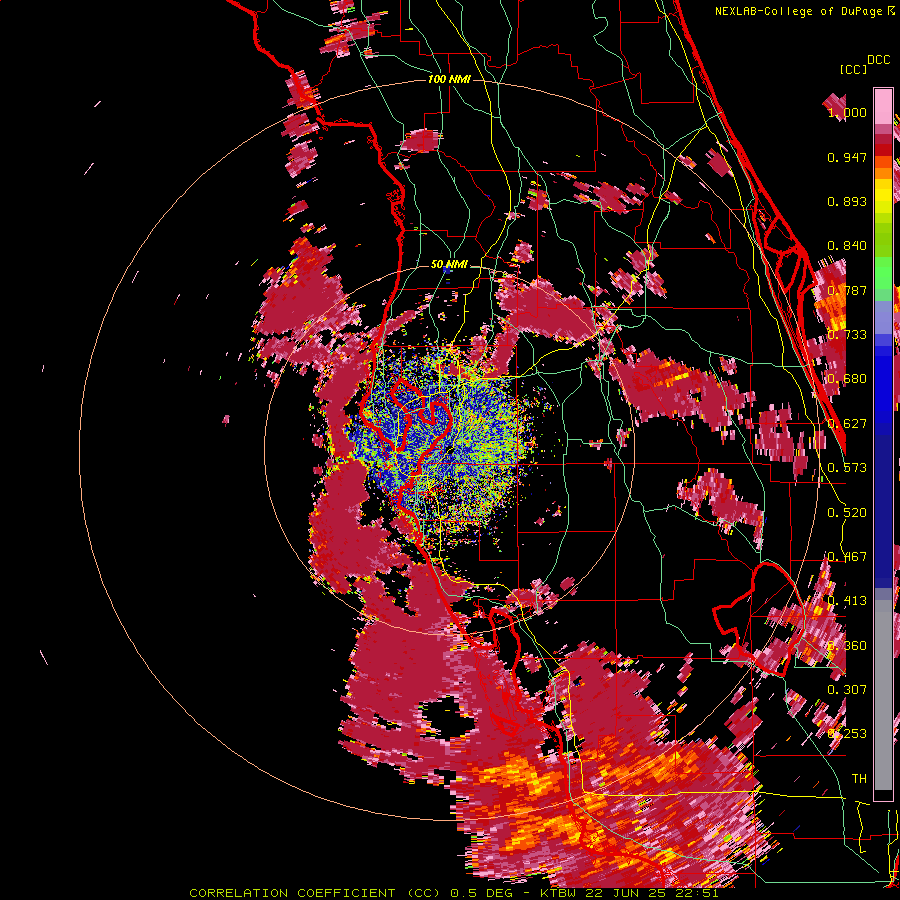Click the 0.573 scale value
Viewport: 900px width, 900px height.
pyautogui.click(x=847, y=468)
